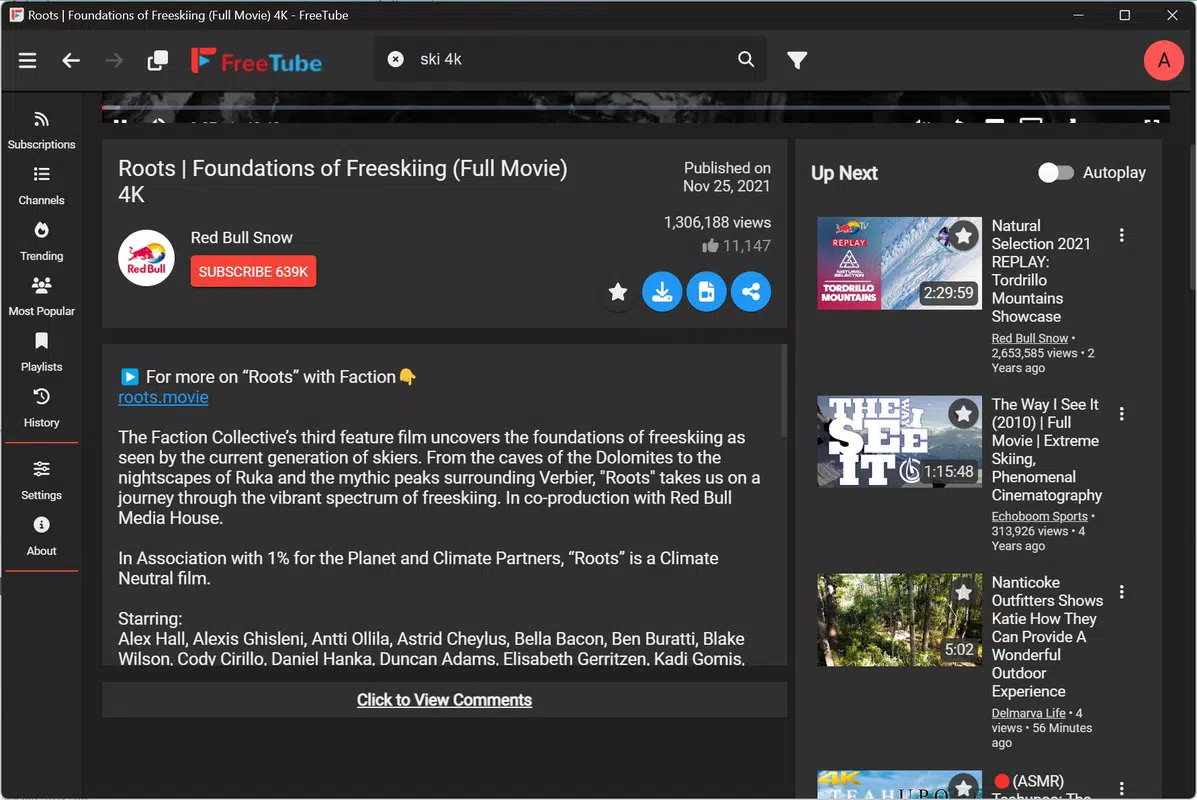The height and width of the screenshot is (800, 1197).
Task: Open the hamburger menu to collapse sidebar
Action: coord(27,60)
